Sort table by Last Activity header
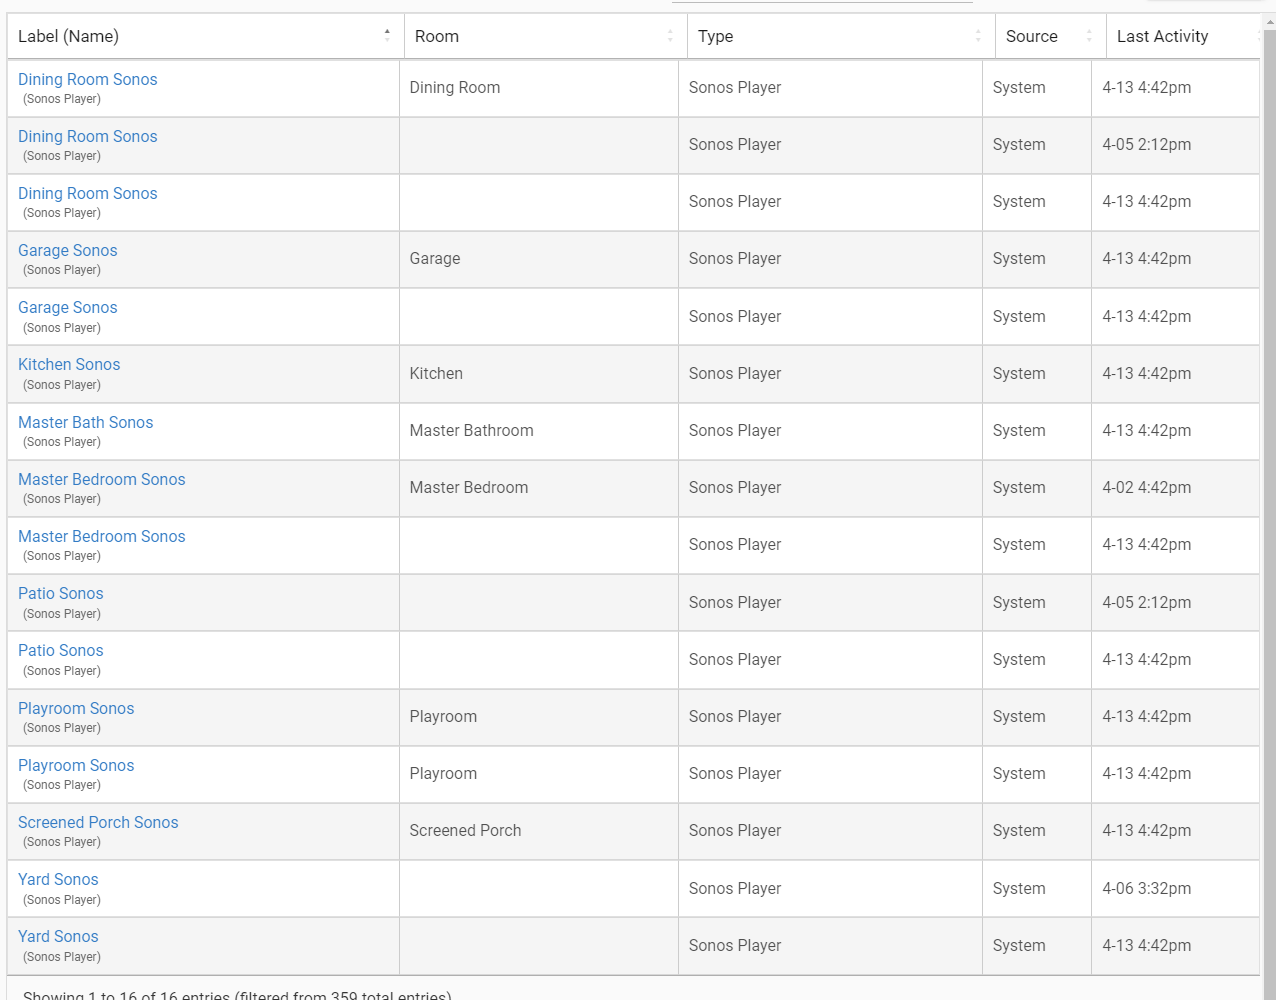This screenshot has height=1000, width=1276. click(x=1162, y=36)
